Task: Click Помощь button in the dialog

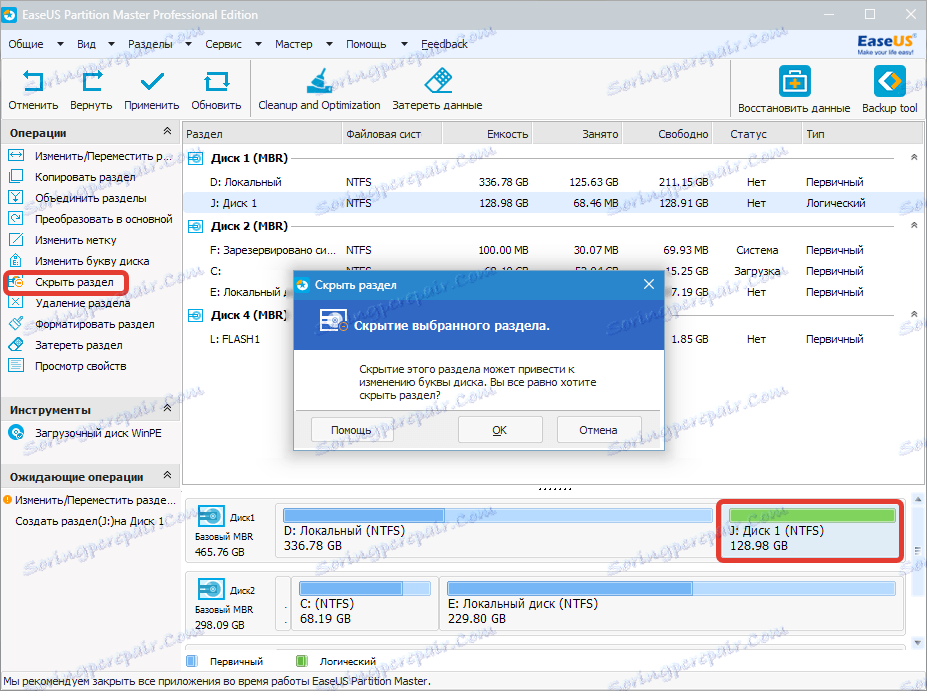Action: coord(352,430)
